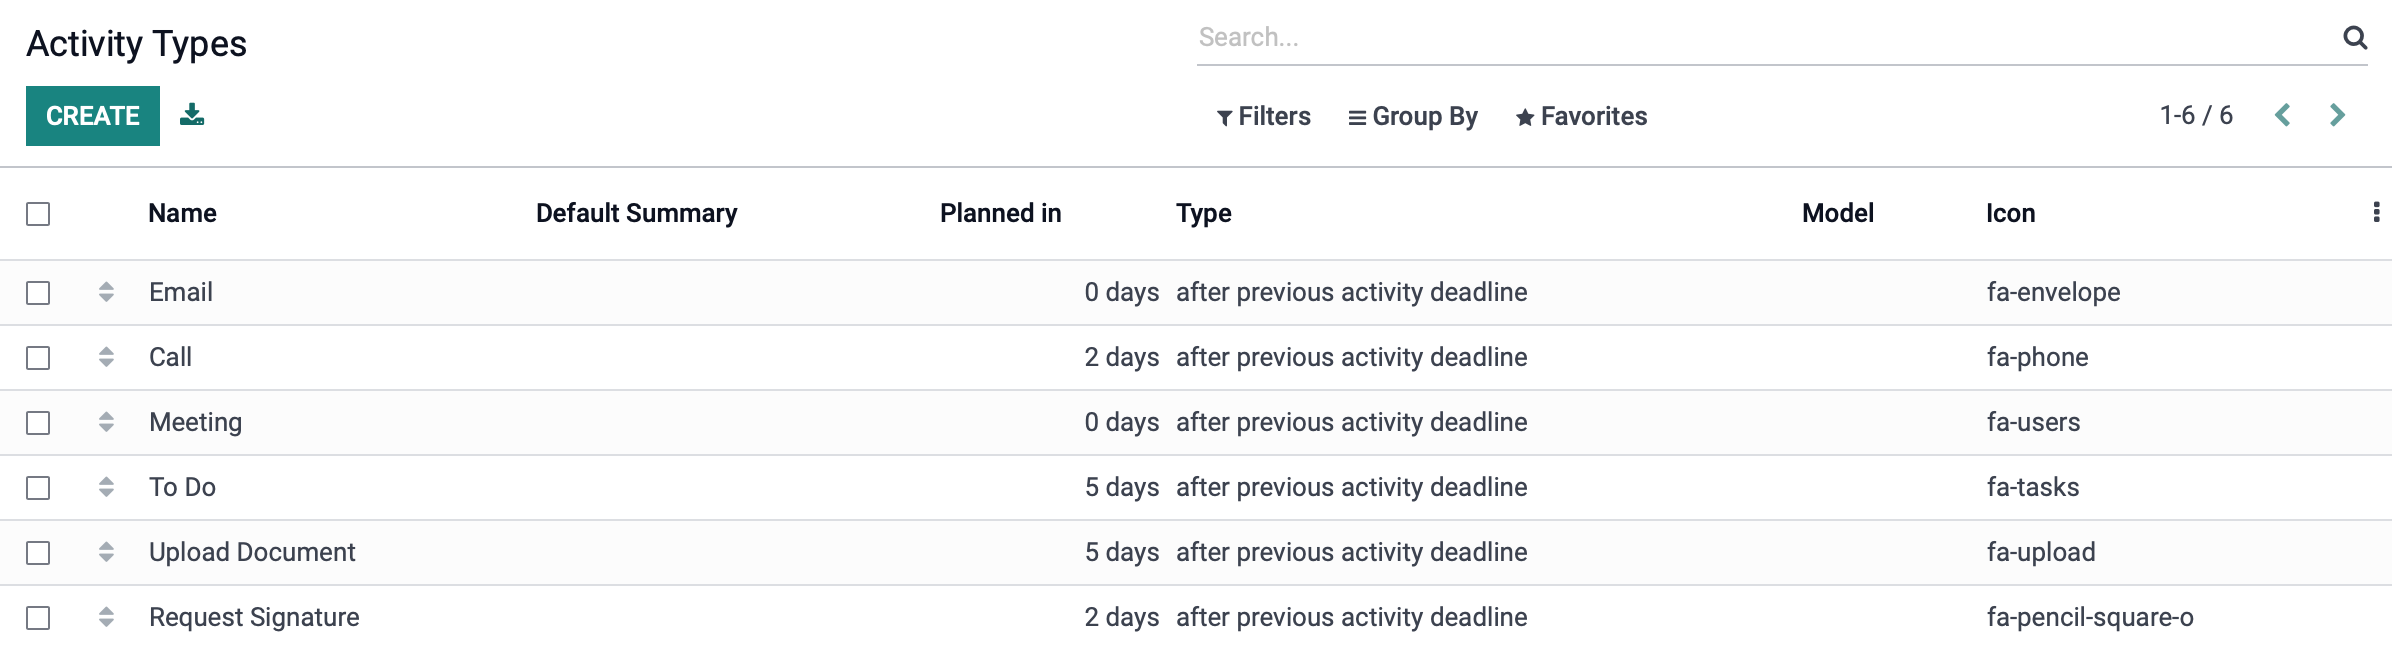The width and height of the screenshot is (2392, 646).
Task: Click drag handle for To Do row
Action: [x=106, y=487]
